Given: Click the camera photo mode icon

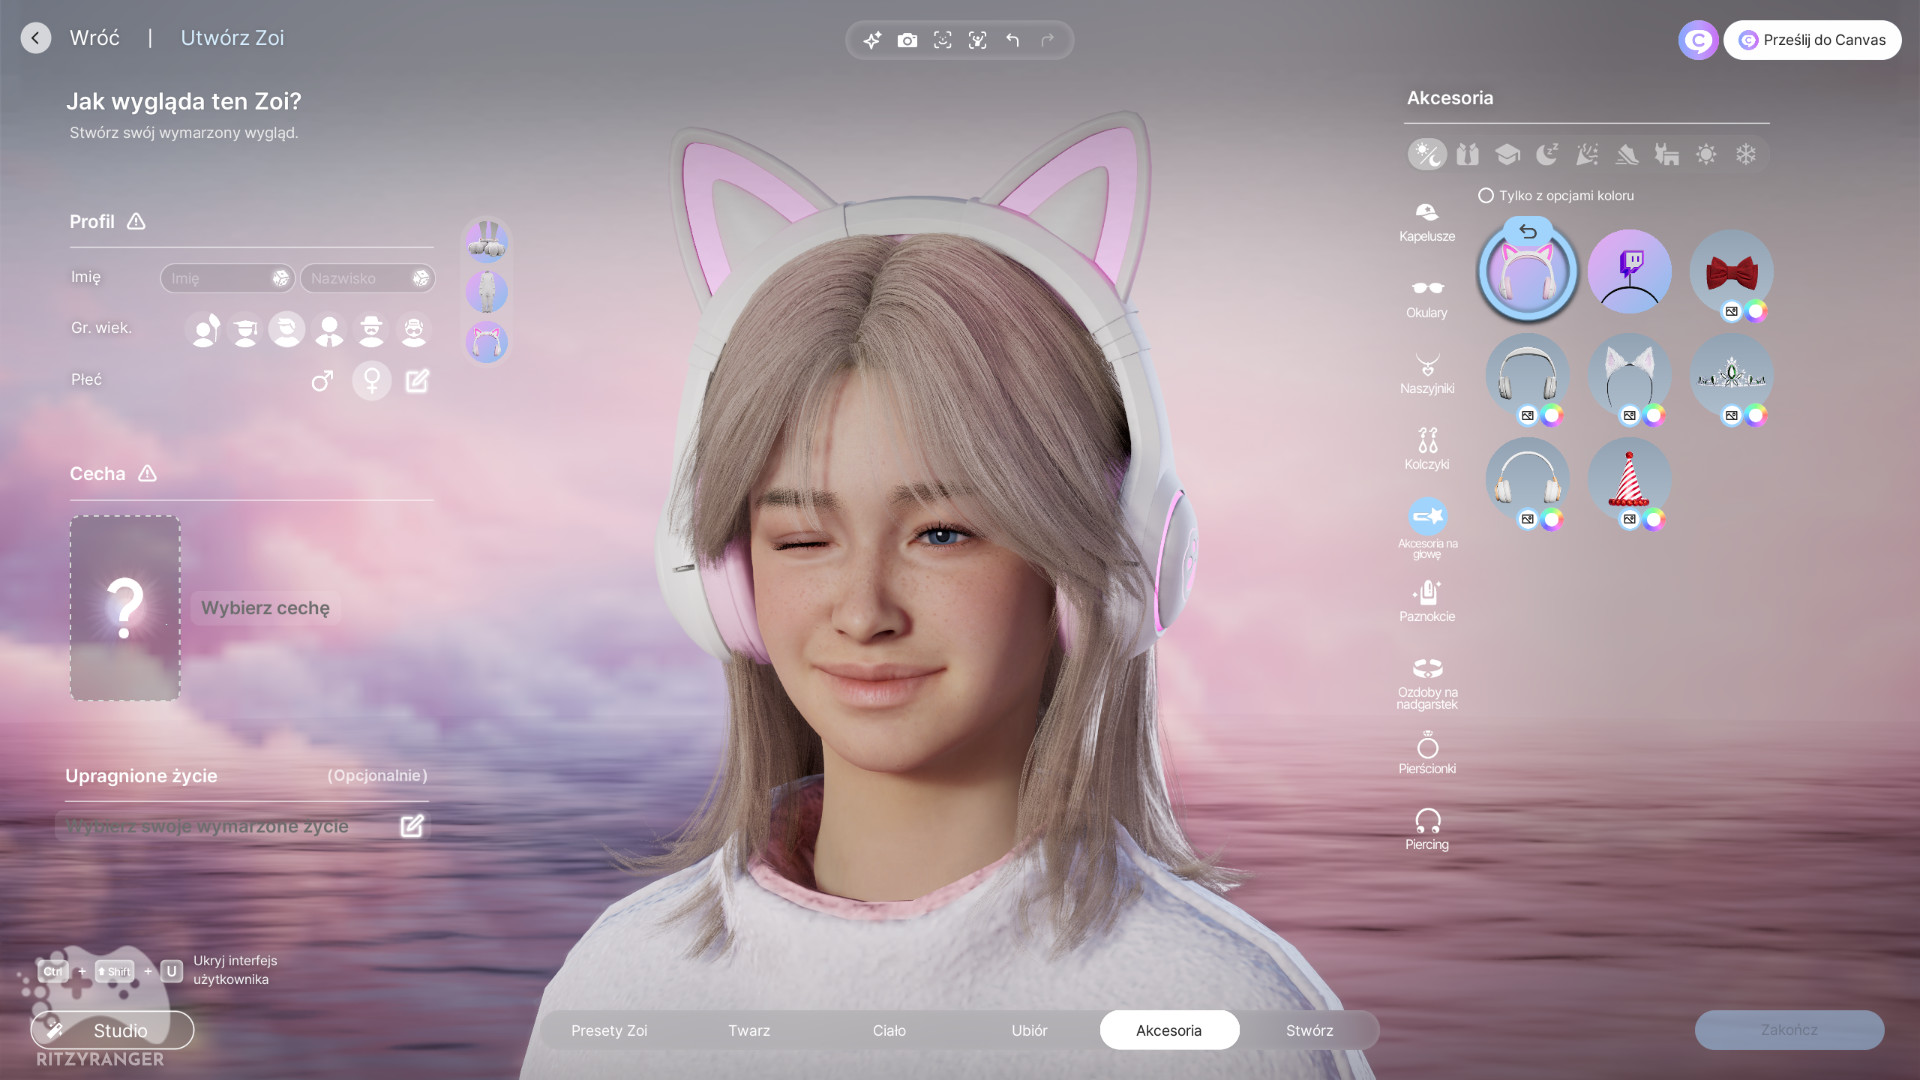Looking at the screenshot, I should click(907, 40).
